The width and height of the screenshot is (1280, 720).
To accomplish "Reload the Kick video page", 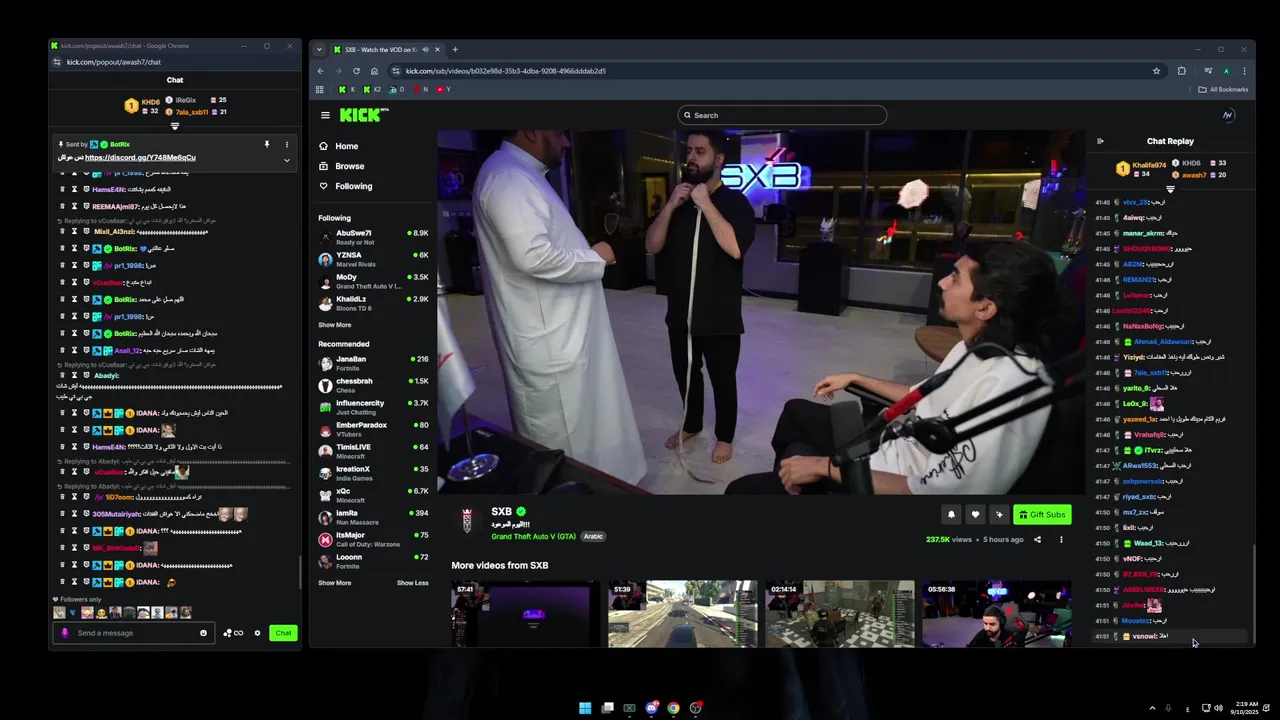I will (x=356, y=71).
